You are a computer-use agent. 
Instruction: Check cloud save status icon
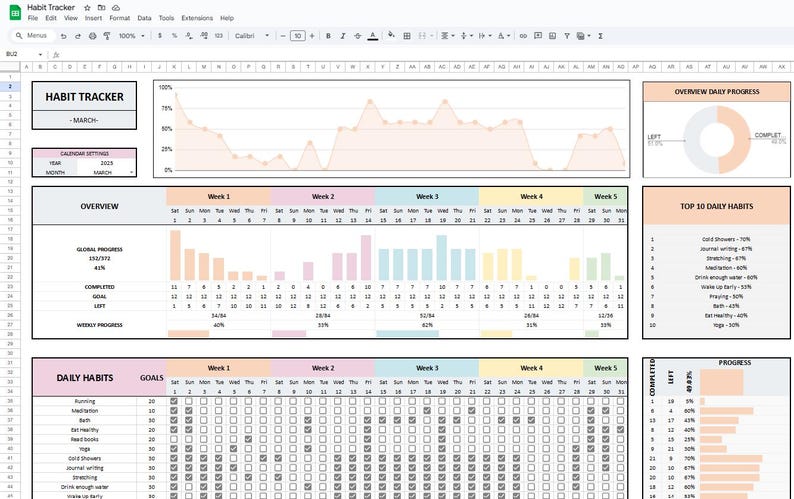click(x=116, y=8)
